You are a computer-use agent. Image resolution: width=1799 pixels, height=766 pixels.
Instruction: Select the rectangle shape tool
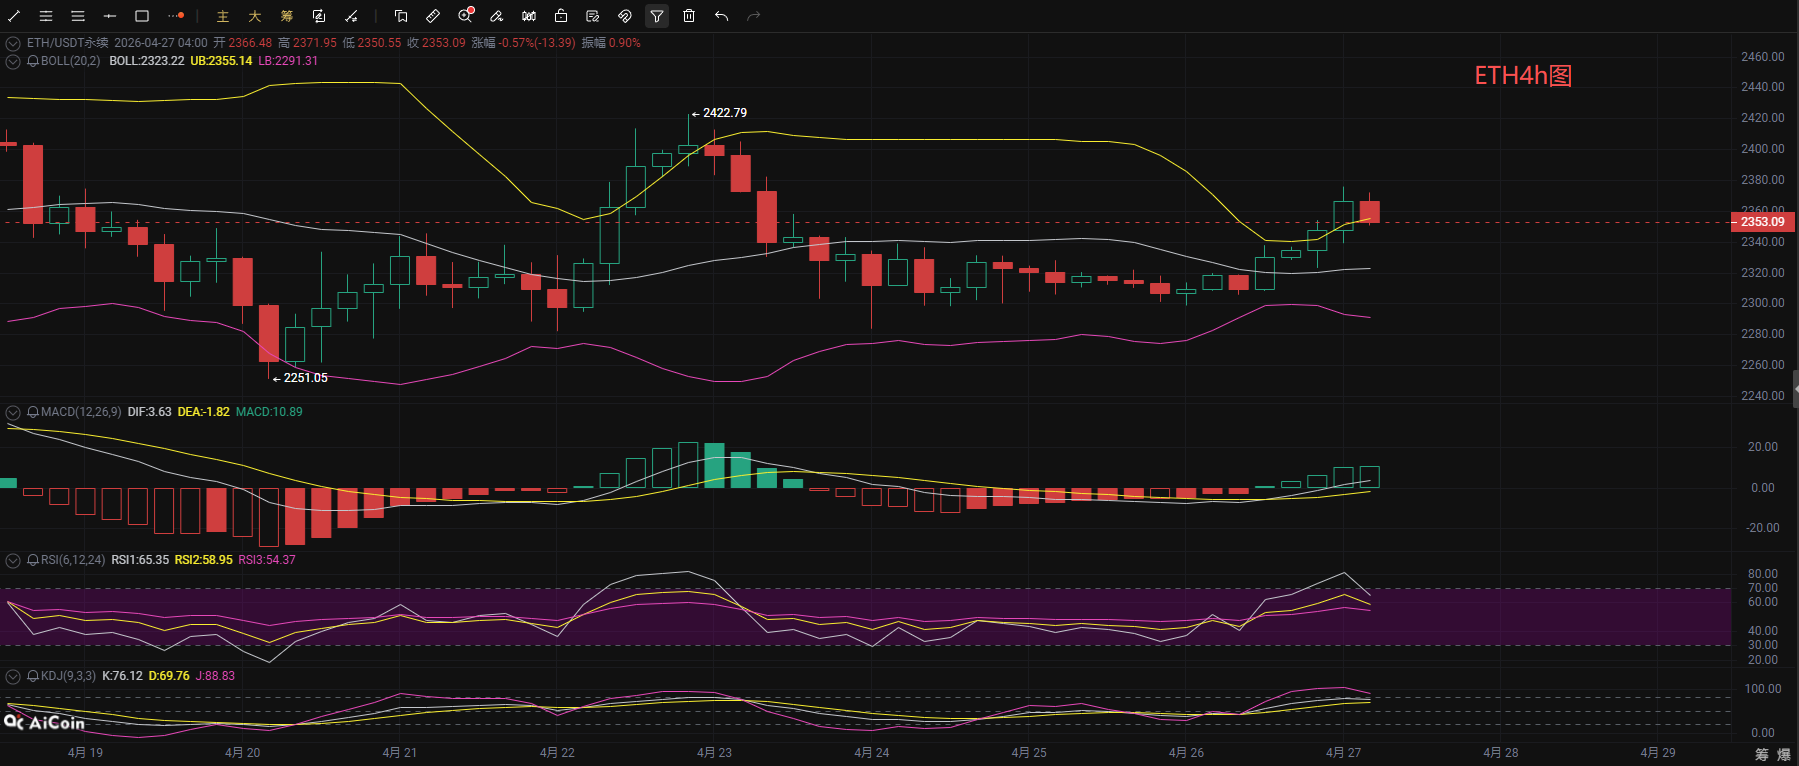coord(142,16)
